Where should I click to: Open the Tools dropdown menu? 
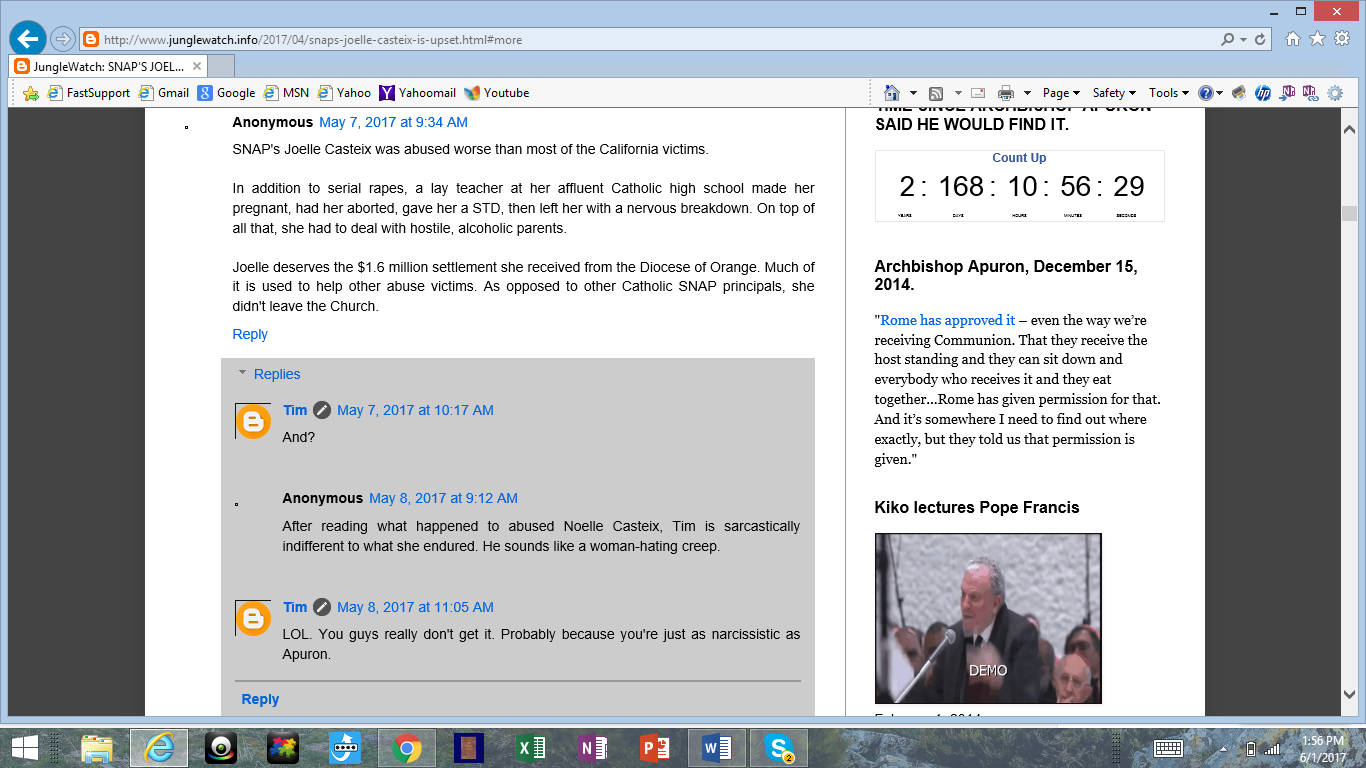pyautogui.click(x=1168, y=93)
